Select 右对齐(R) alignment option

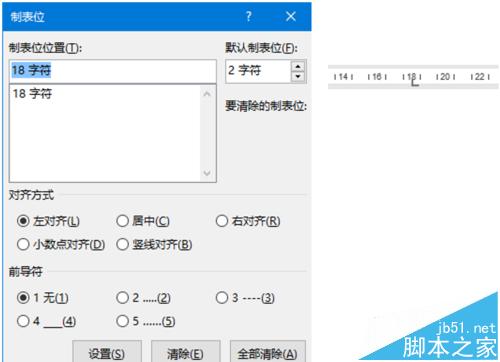point(247,221)
